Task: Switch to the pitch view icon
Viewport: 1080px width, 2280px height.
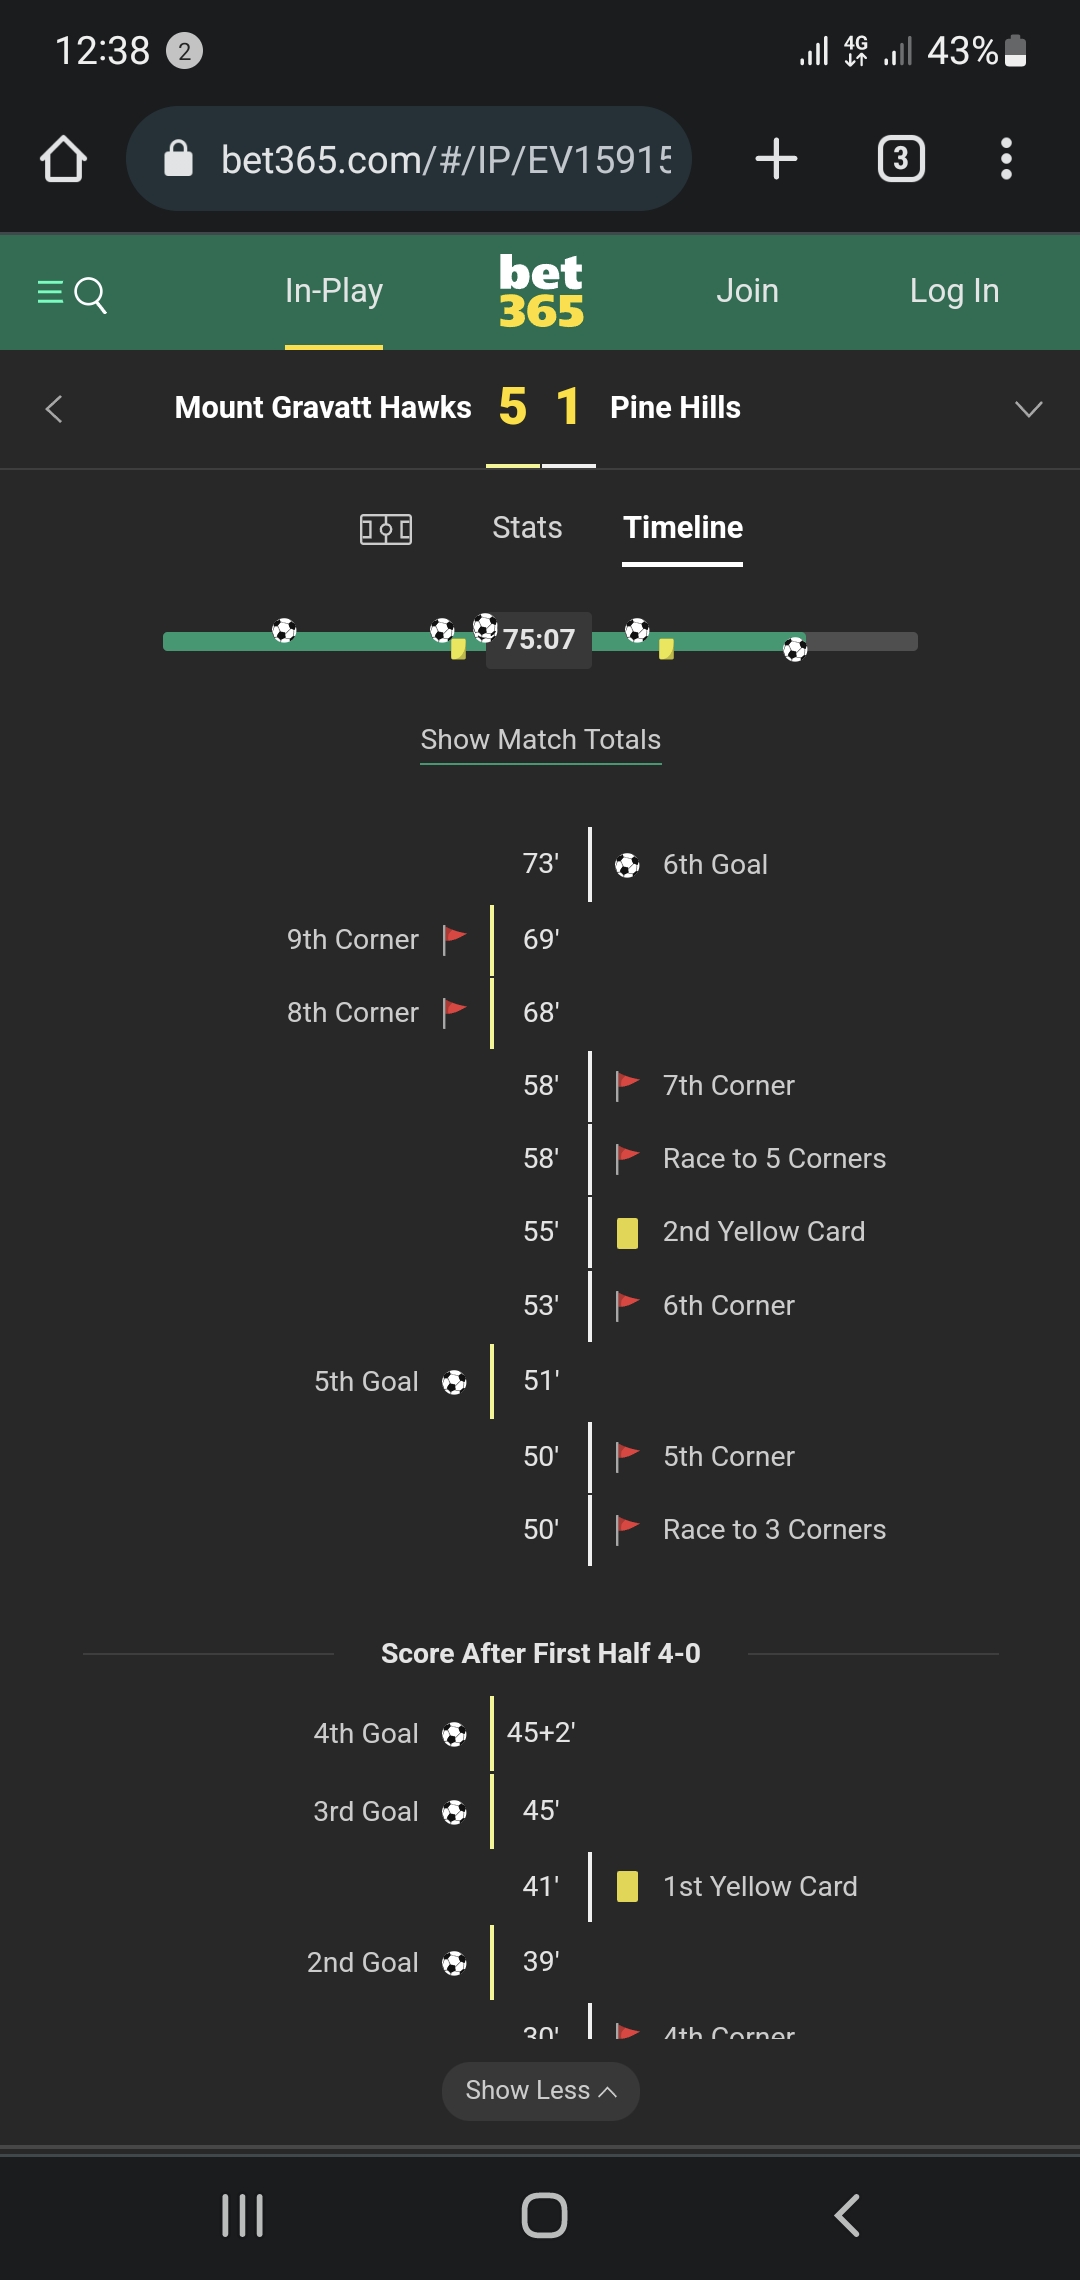Action: pyautogui.click(x=386, y=528)
